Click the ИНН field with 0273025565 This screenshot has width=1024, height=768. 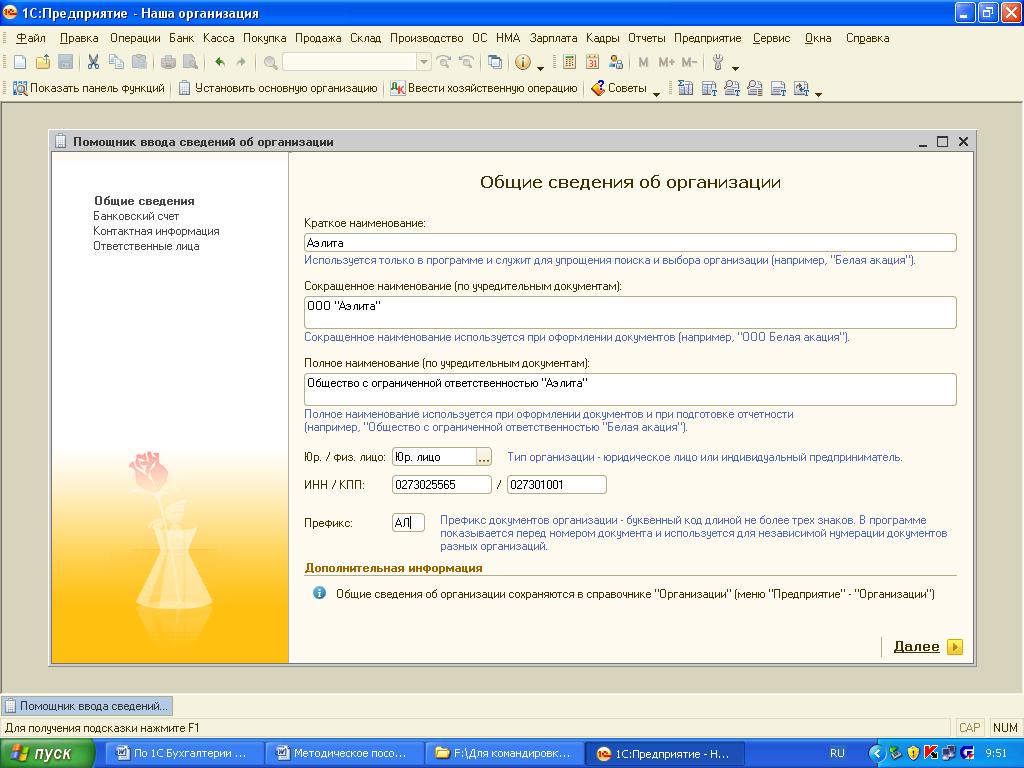pos(441,485)
